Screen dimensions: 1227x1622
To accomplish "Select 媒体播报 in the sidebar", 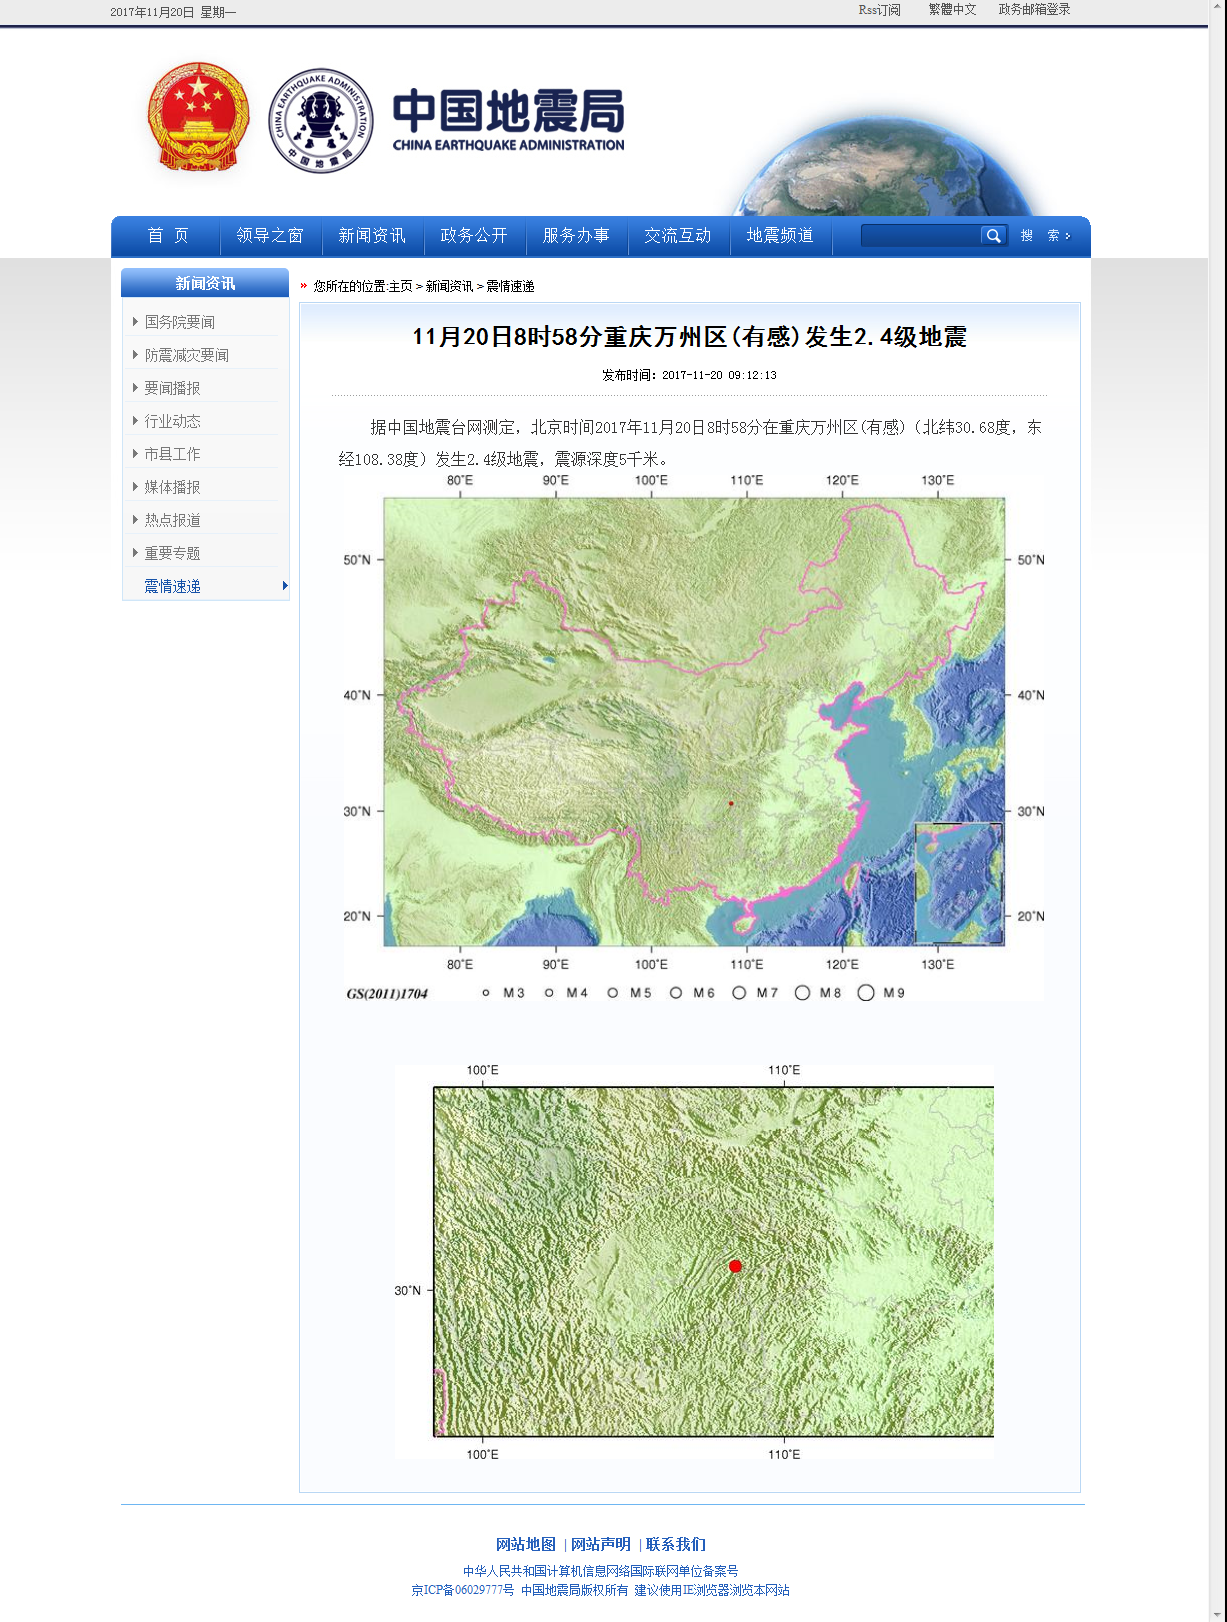I will coord(172,487).
